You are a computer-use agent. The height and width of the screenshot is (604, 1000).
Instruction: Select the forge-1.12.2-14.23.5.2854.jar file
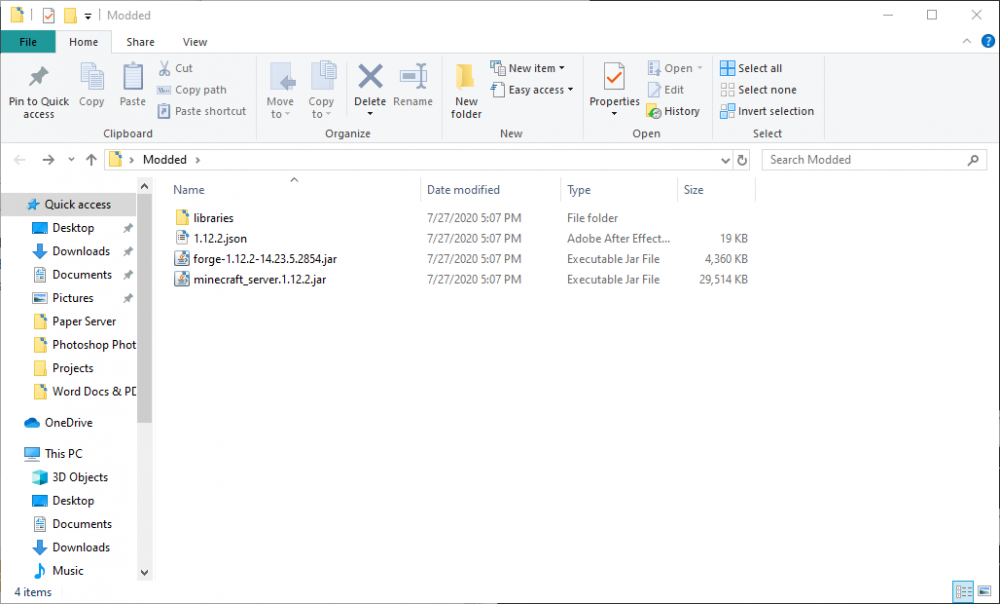point(265,259)
